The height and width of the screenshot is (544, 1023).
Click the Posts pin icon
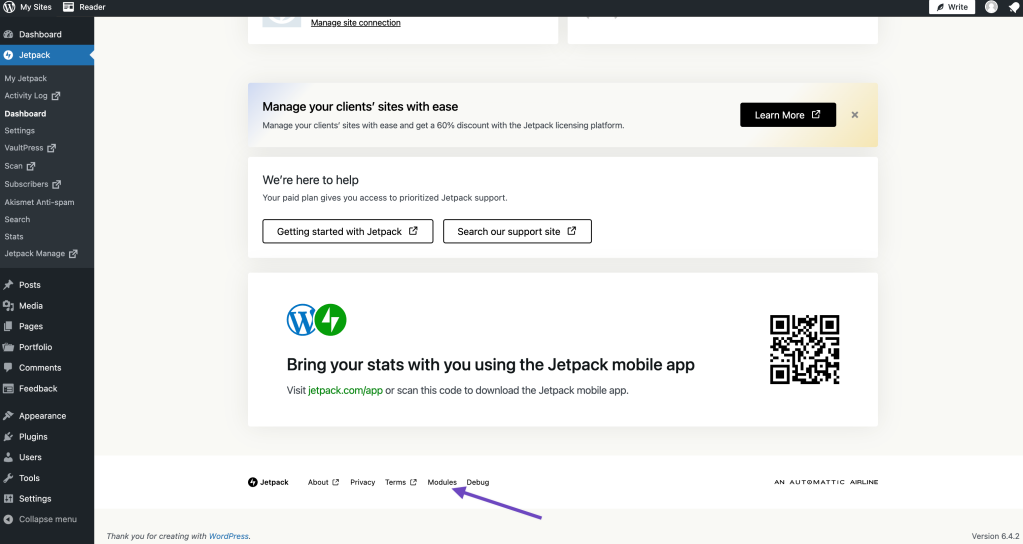point(8,285)
